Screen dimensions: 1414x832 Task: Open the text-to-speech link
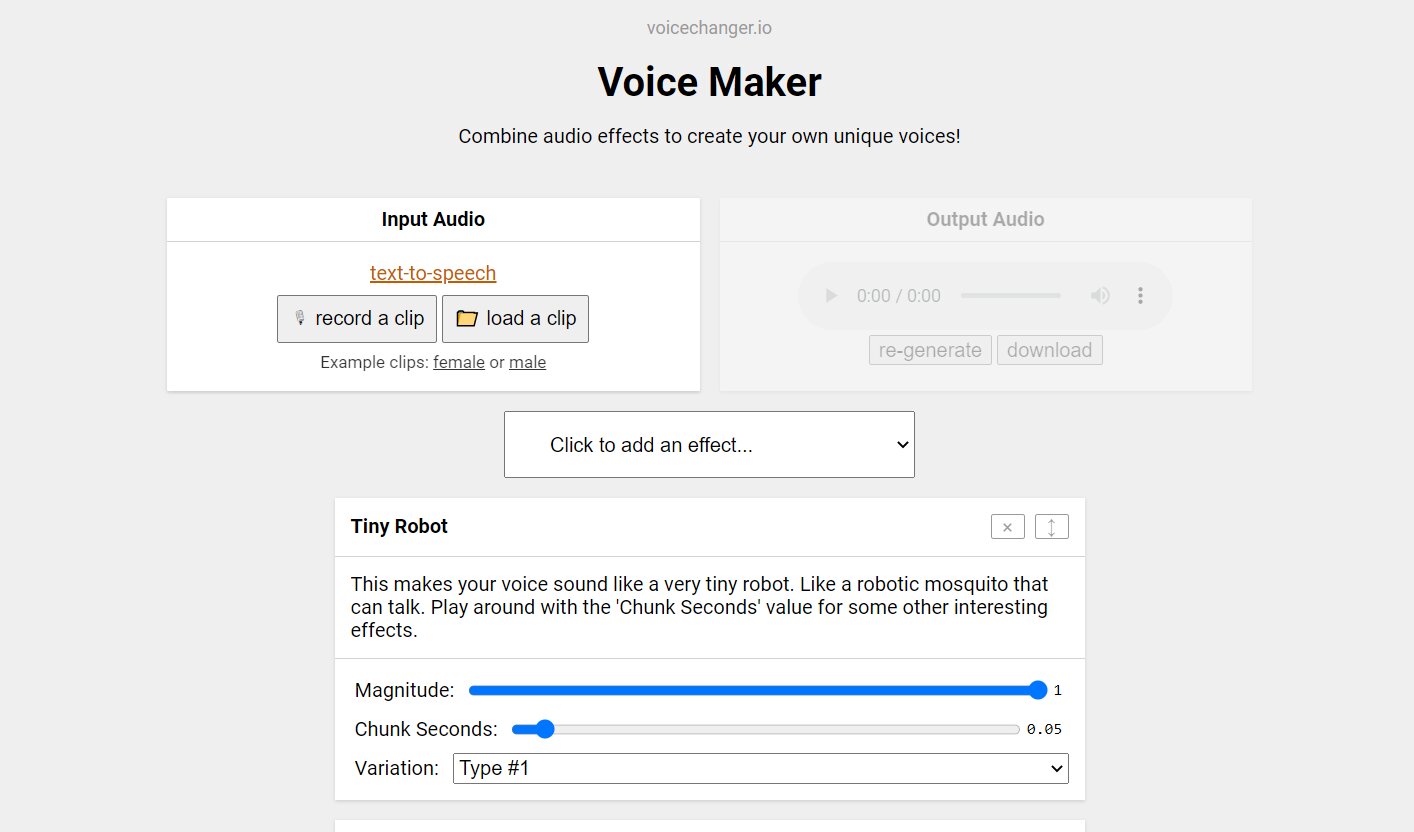433,273
